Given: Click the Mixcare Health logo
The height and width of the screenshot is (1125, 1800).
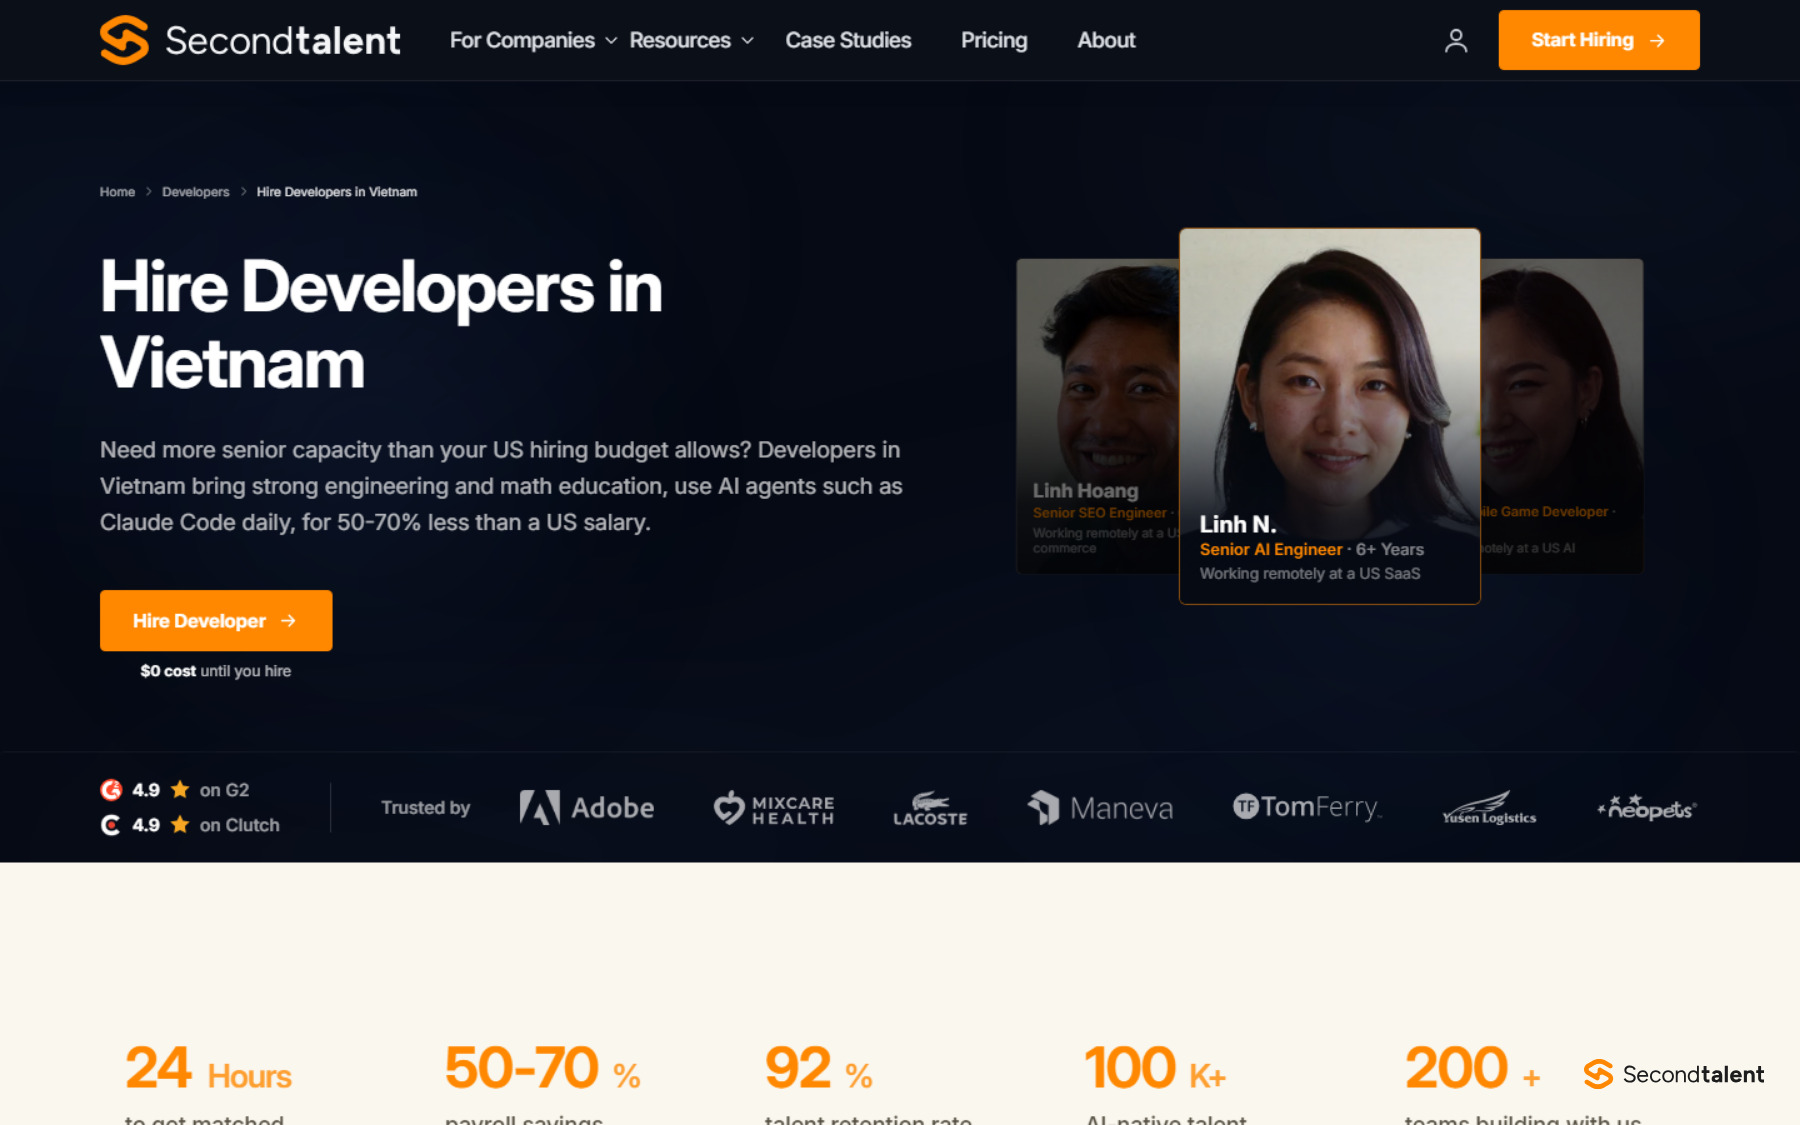Looking at the screenshot, I should (774, 808).
